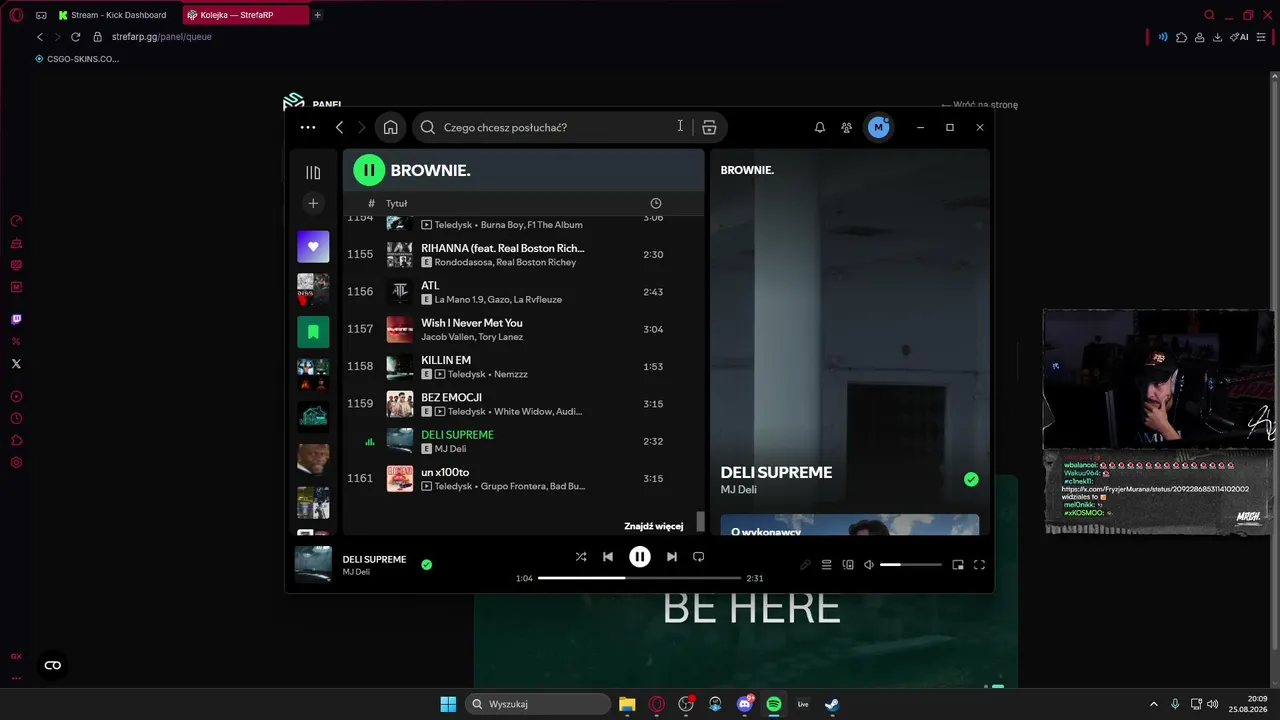Screen dimensions: 1280x720
Task: Open Windows Start menu
Action: coord(448,704)
